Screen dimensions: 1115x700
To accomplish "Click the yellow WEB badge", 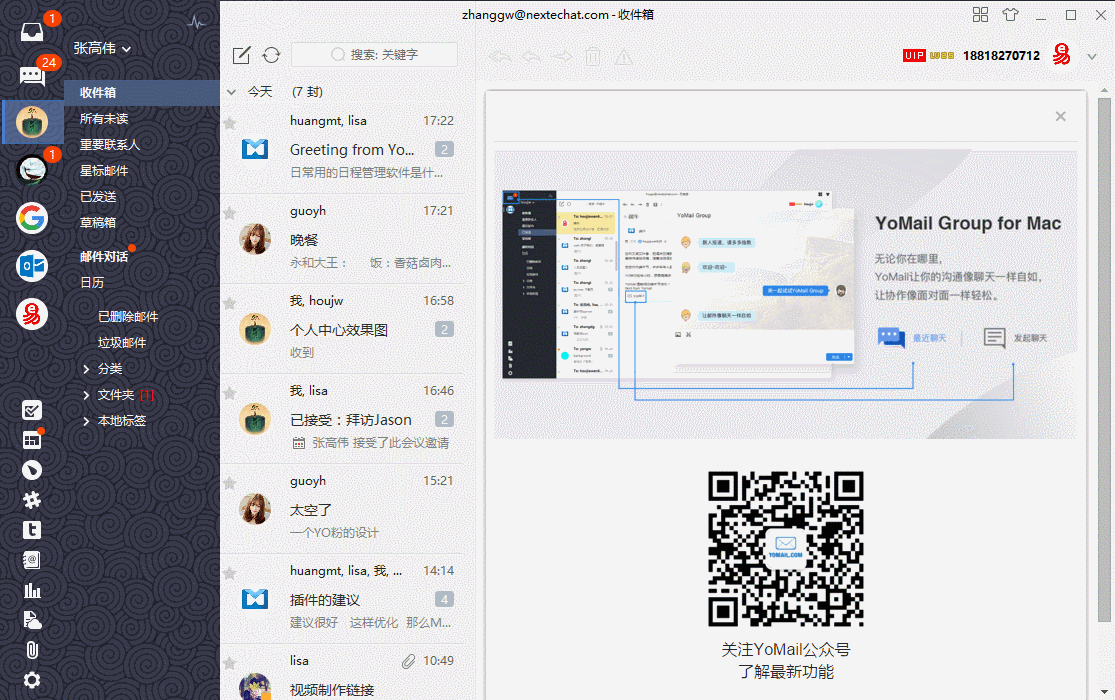I will 941,55.
